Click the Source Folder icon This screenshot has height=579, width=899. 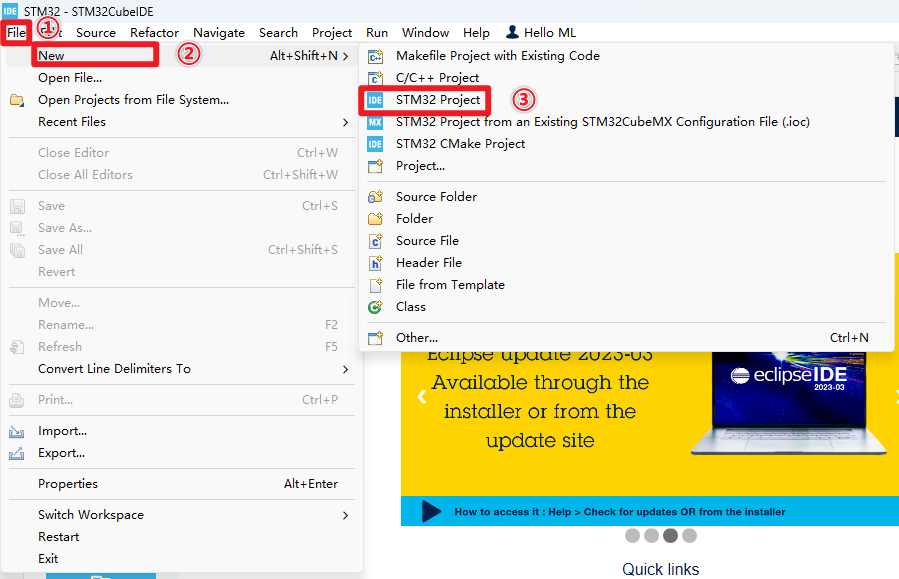click(375, 197)
